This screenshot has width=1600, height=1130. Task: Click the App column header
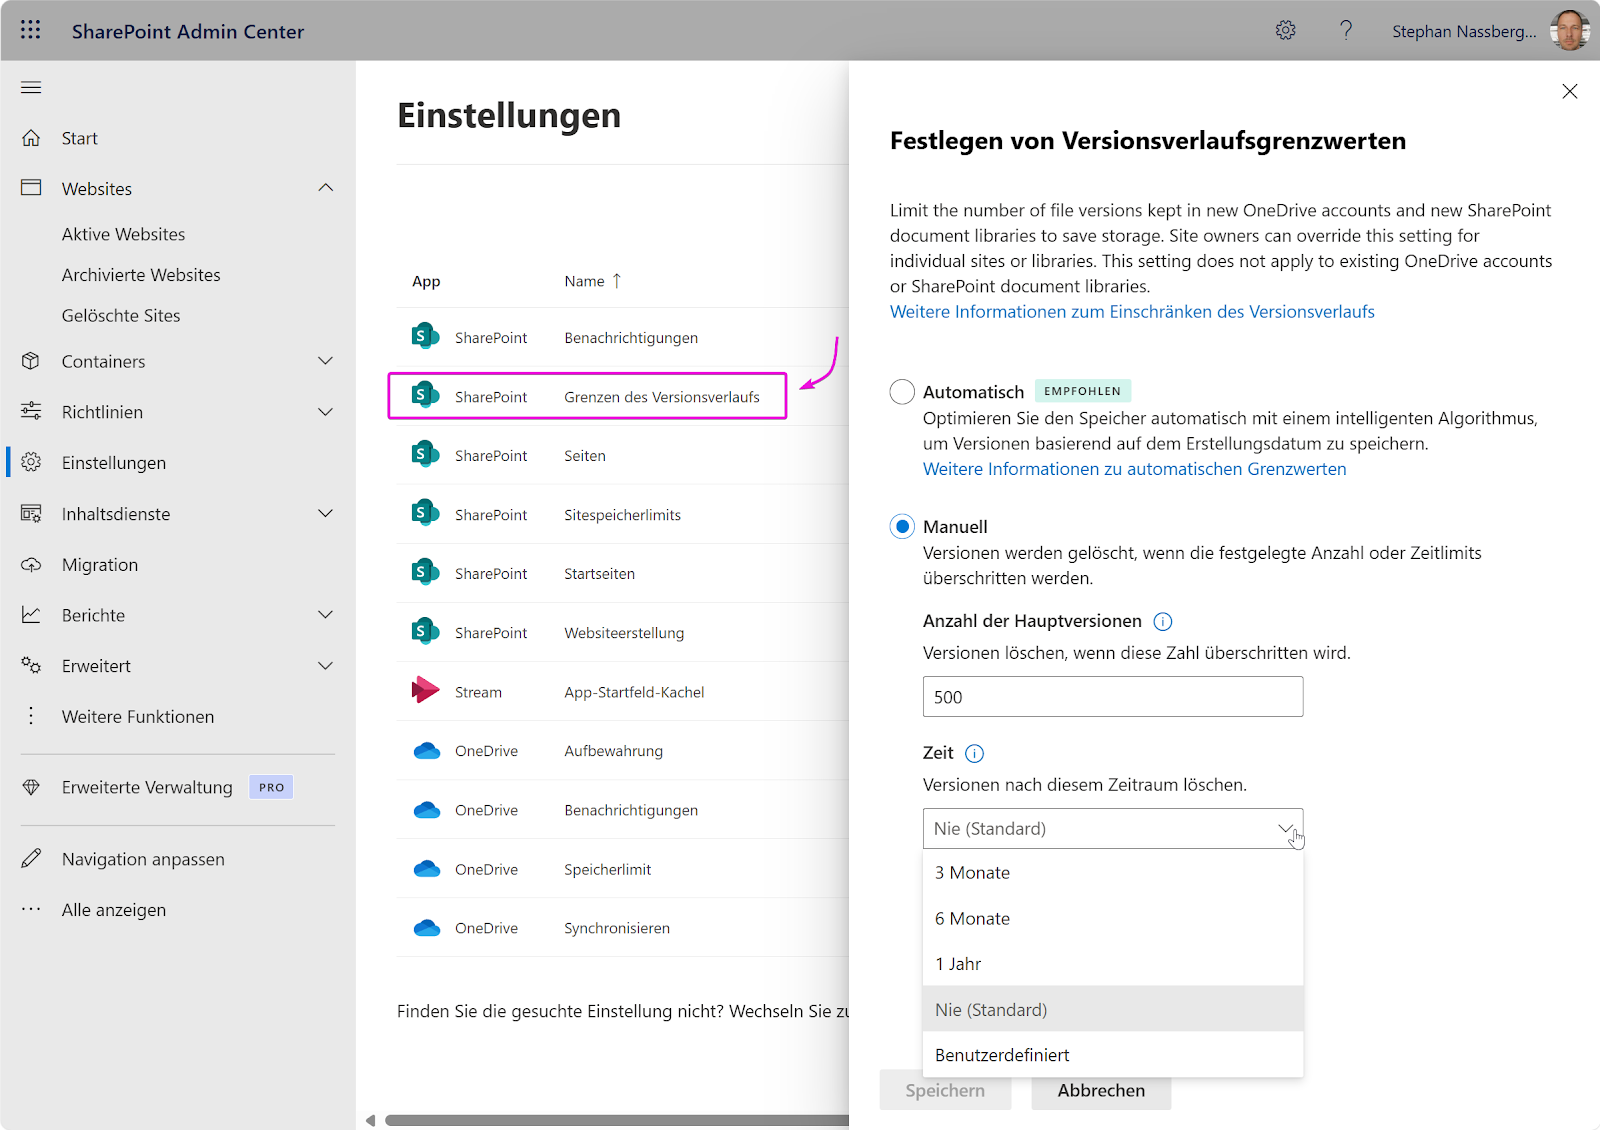click(x=426, y=281)
